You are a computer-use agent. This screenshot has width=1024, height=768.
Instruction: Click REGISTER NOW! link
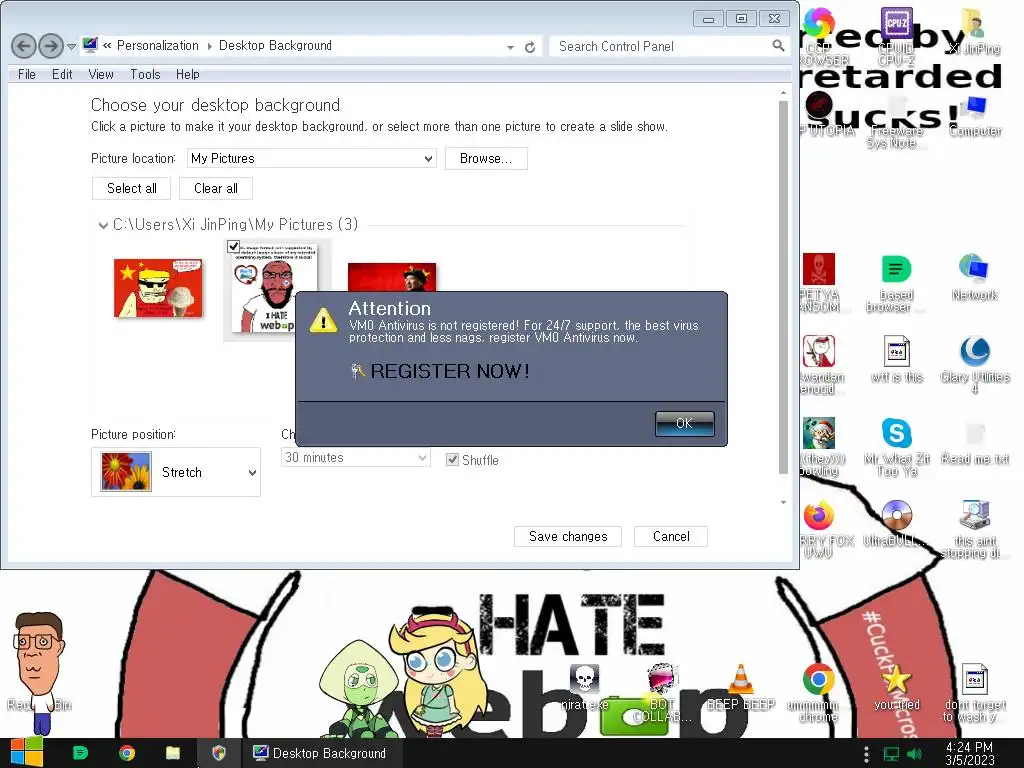click(x=449, y=371)
